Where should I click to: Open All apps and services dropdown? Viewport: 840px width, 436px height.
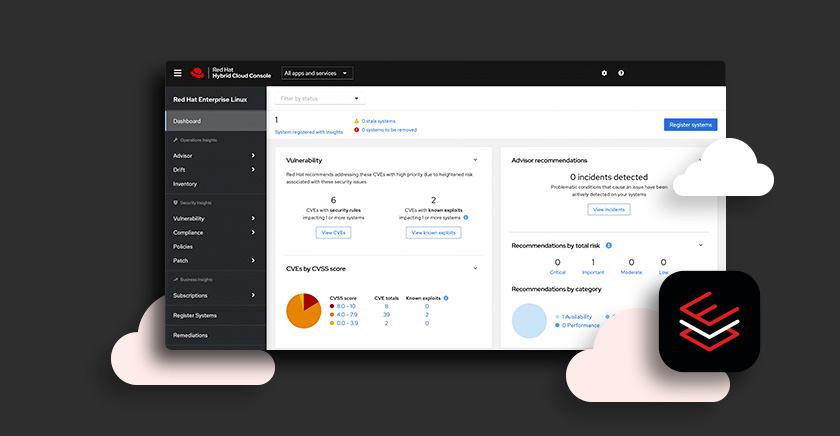tap(317, 73)
